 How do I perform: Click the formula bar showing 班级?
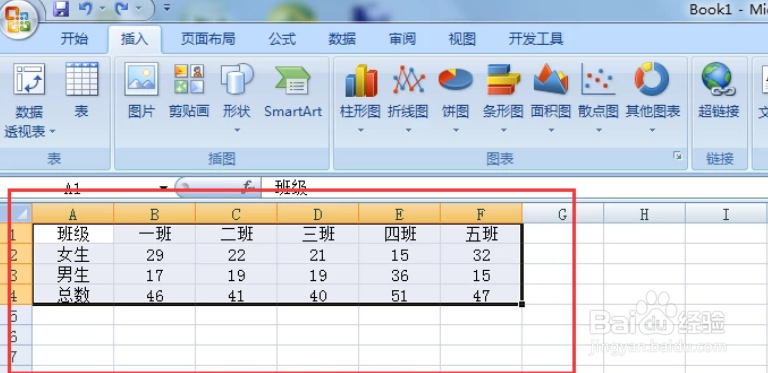(514, 187)
